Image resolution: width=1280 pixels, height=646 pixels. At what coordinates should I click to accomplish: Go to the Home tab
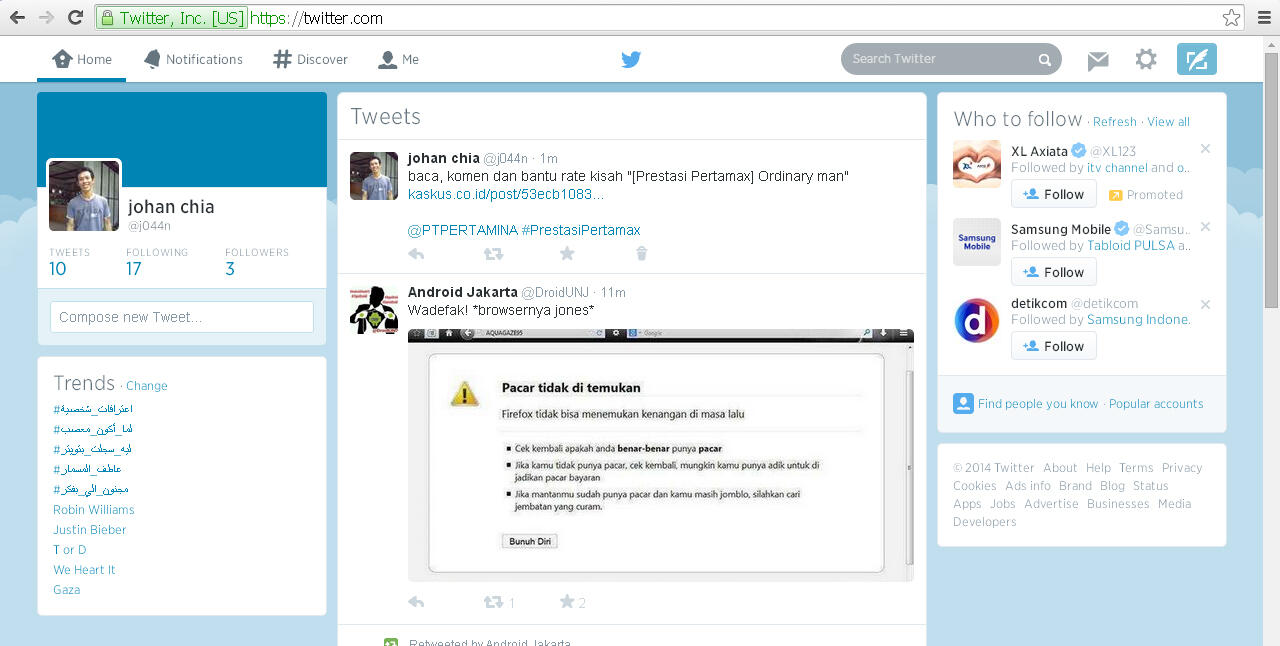[82, 59]
